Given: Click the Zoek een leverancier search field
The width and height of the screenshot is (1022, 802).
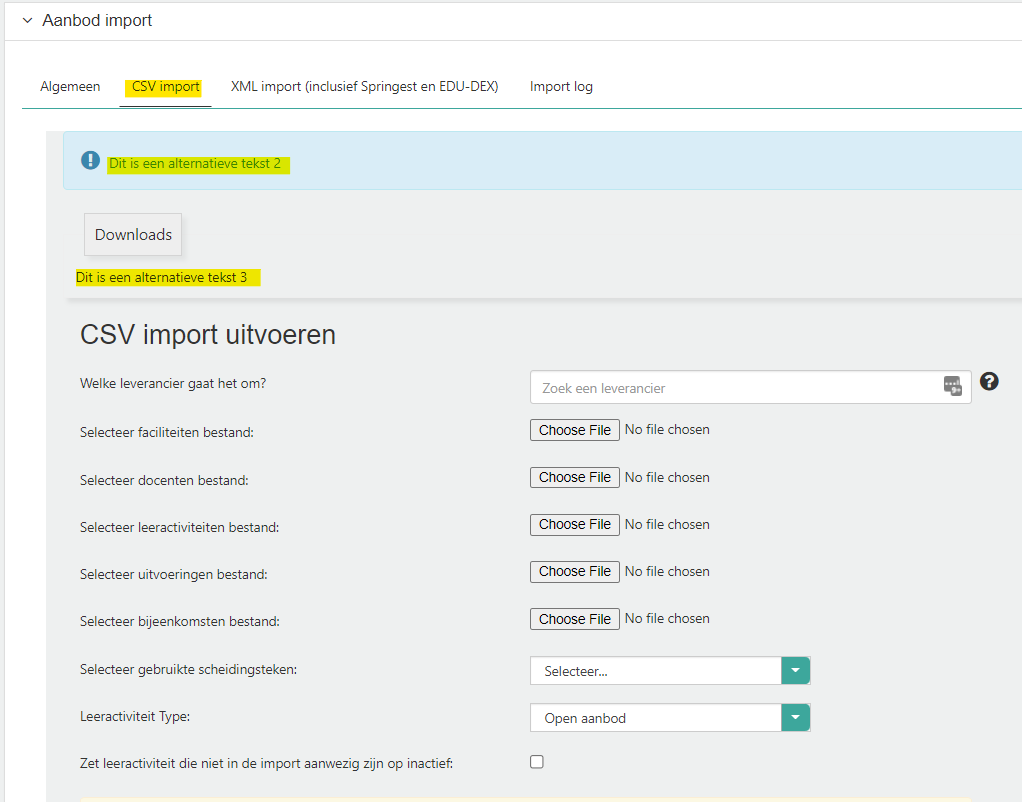Looking at the screenshot, I should [735, 388].
